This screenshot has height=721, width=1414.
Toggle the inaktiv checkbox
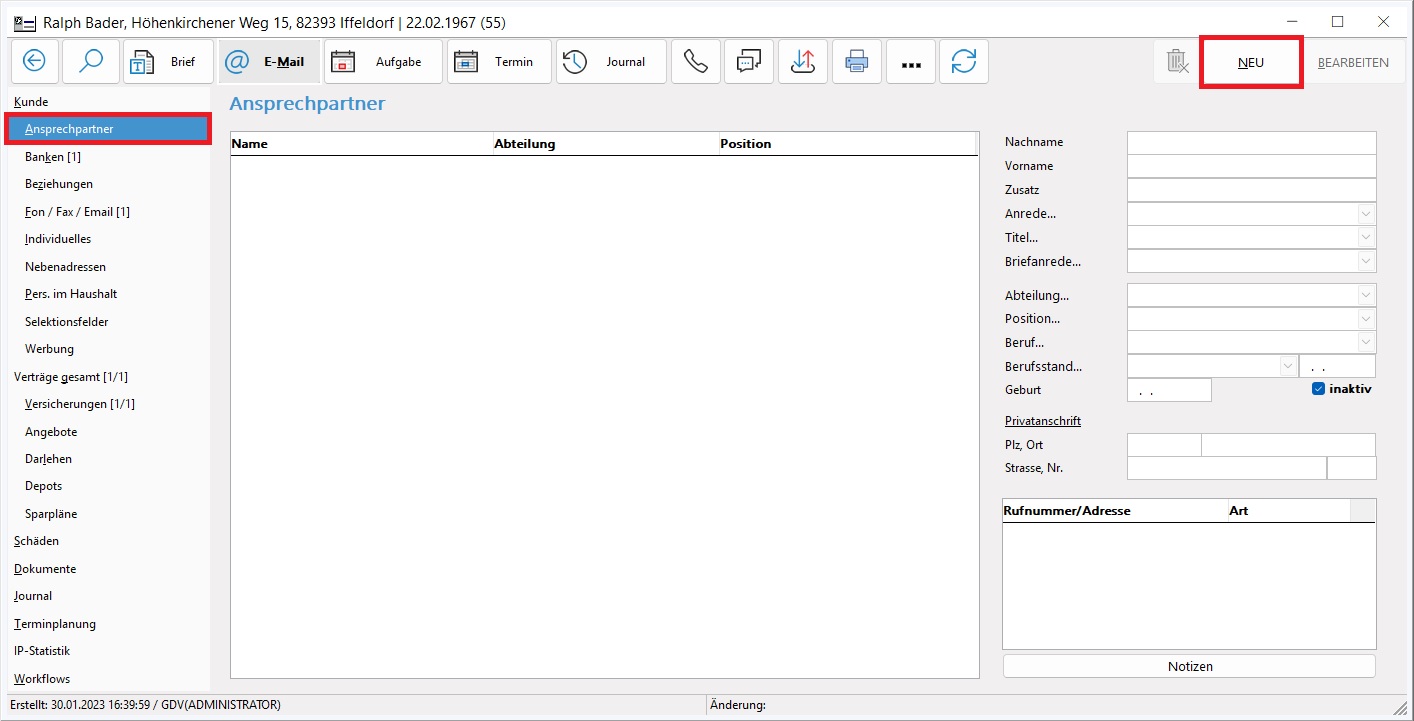[x=1318, y=389]
